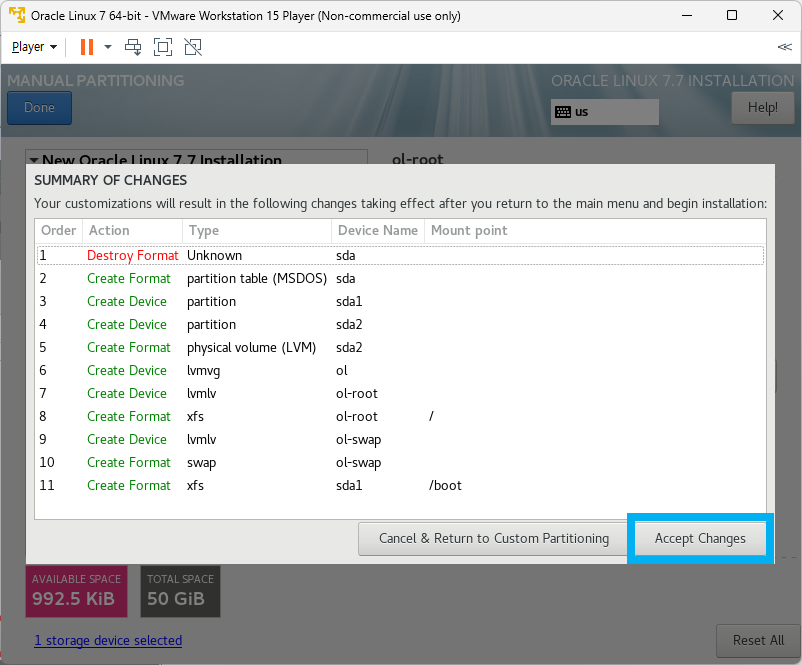Open the 1 storage device selected link
The height and width of the screenshot is (665, 802).
pos(108,640)
